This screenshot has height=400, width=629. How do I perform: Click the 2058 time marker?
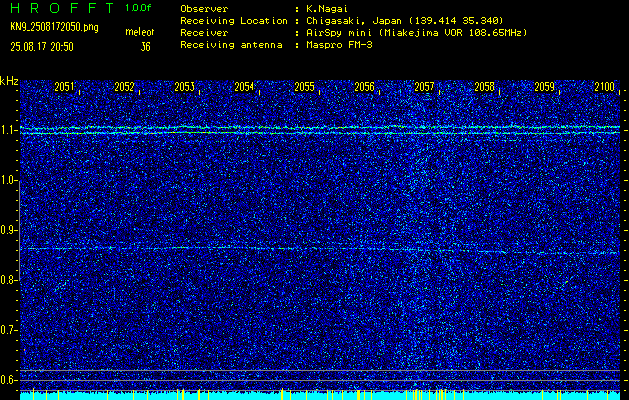tap(485, 87)
